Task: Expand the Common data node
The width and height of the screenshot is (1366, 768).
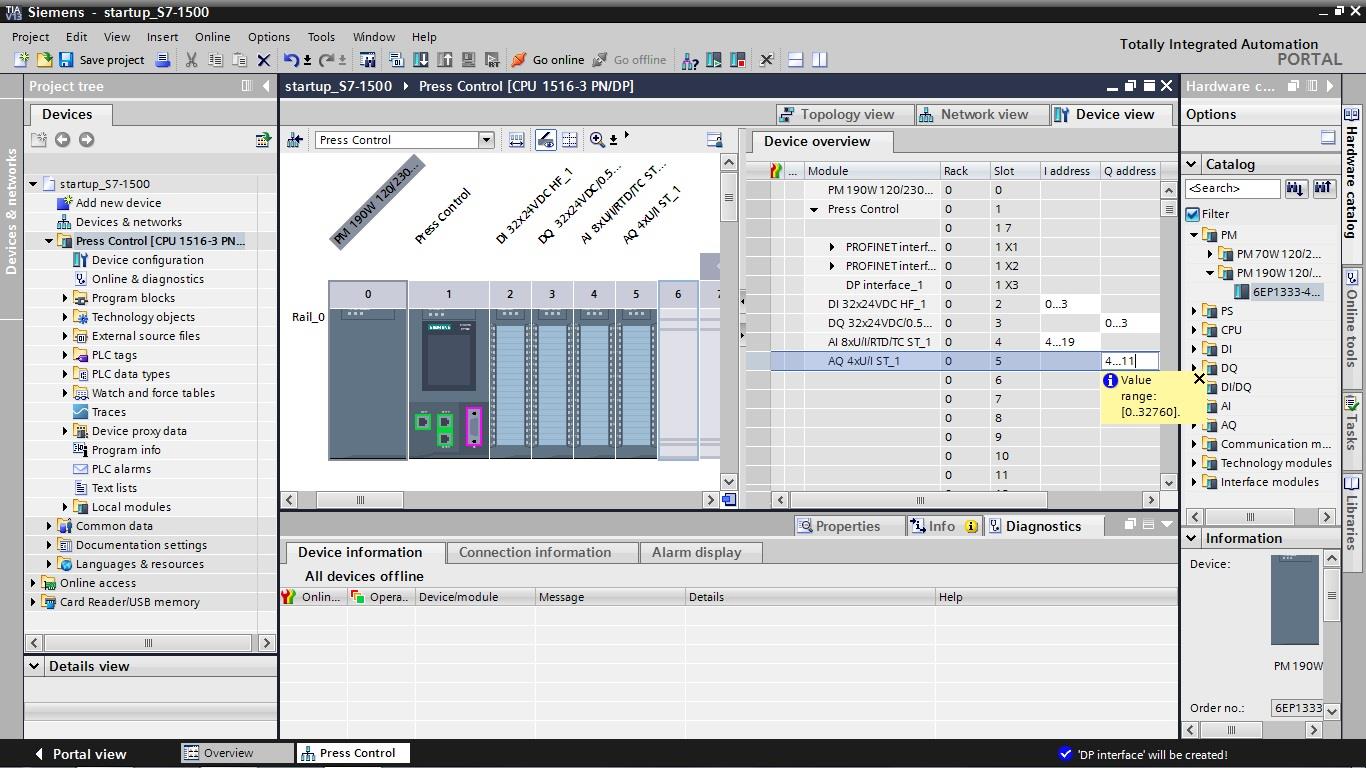Action: (x=49, y=526)
